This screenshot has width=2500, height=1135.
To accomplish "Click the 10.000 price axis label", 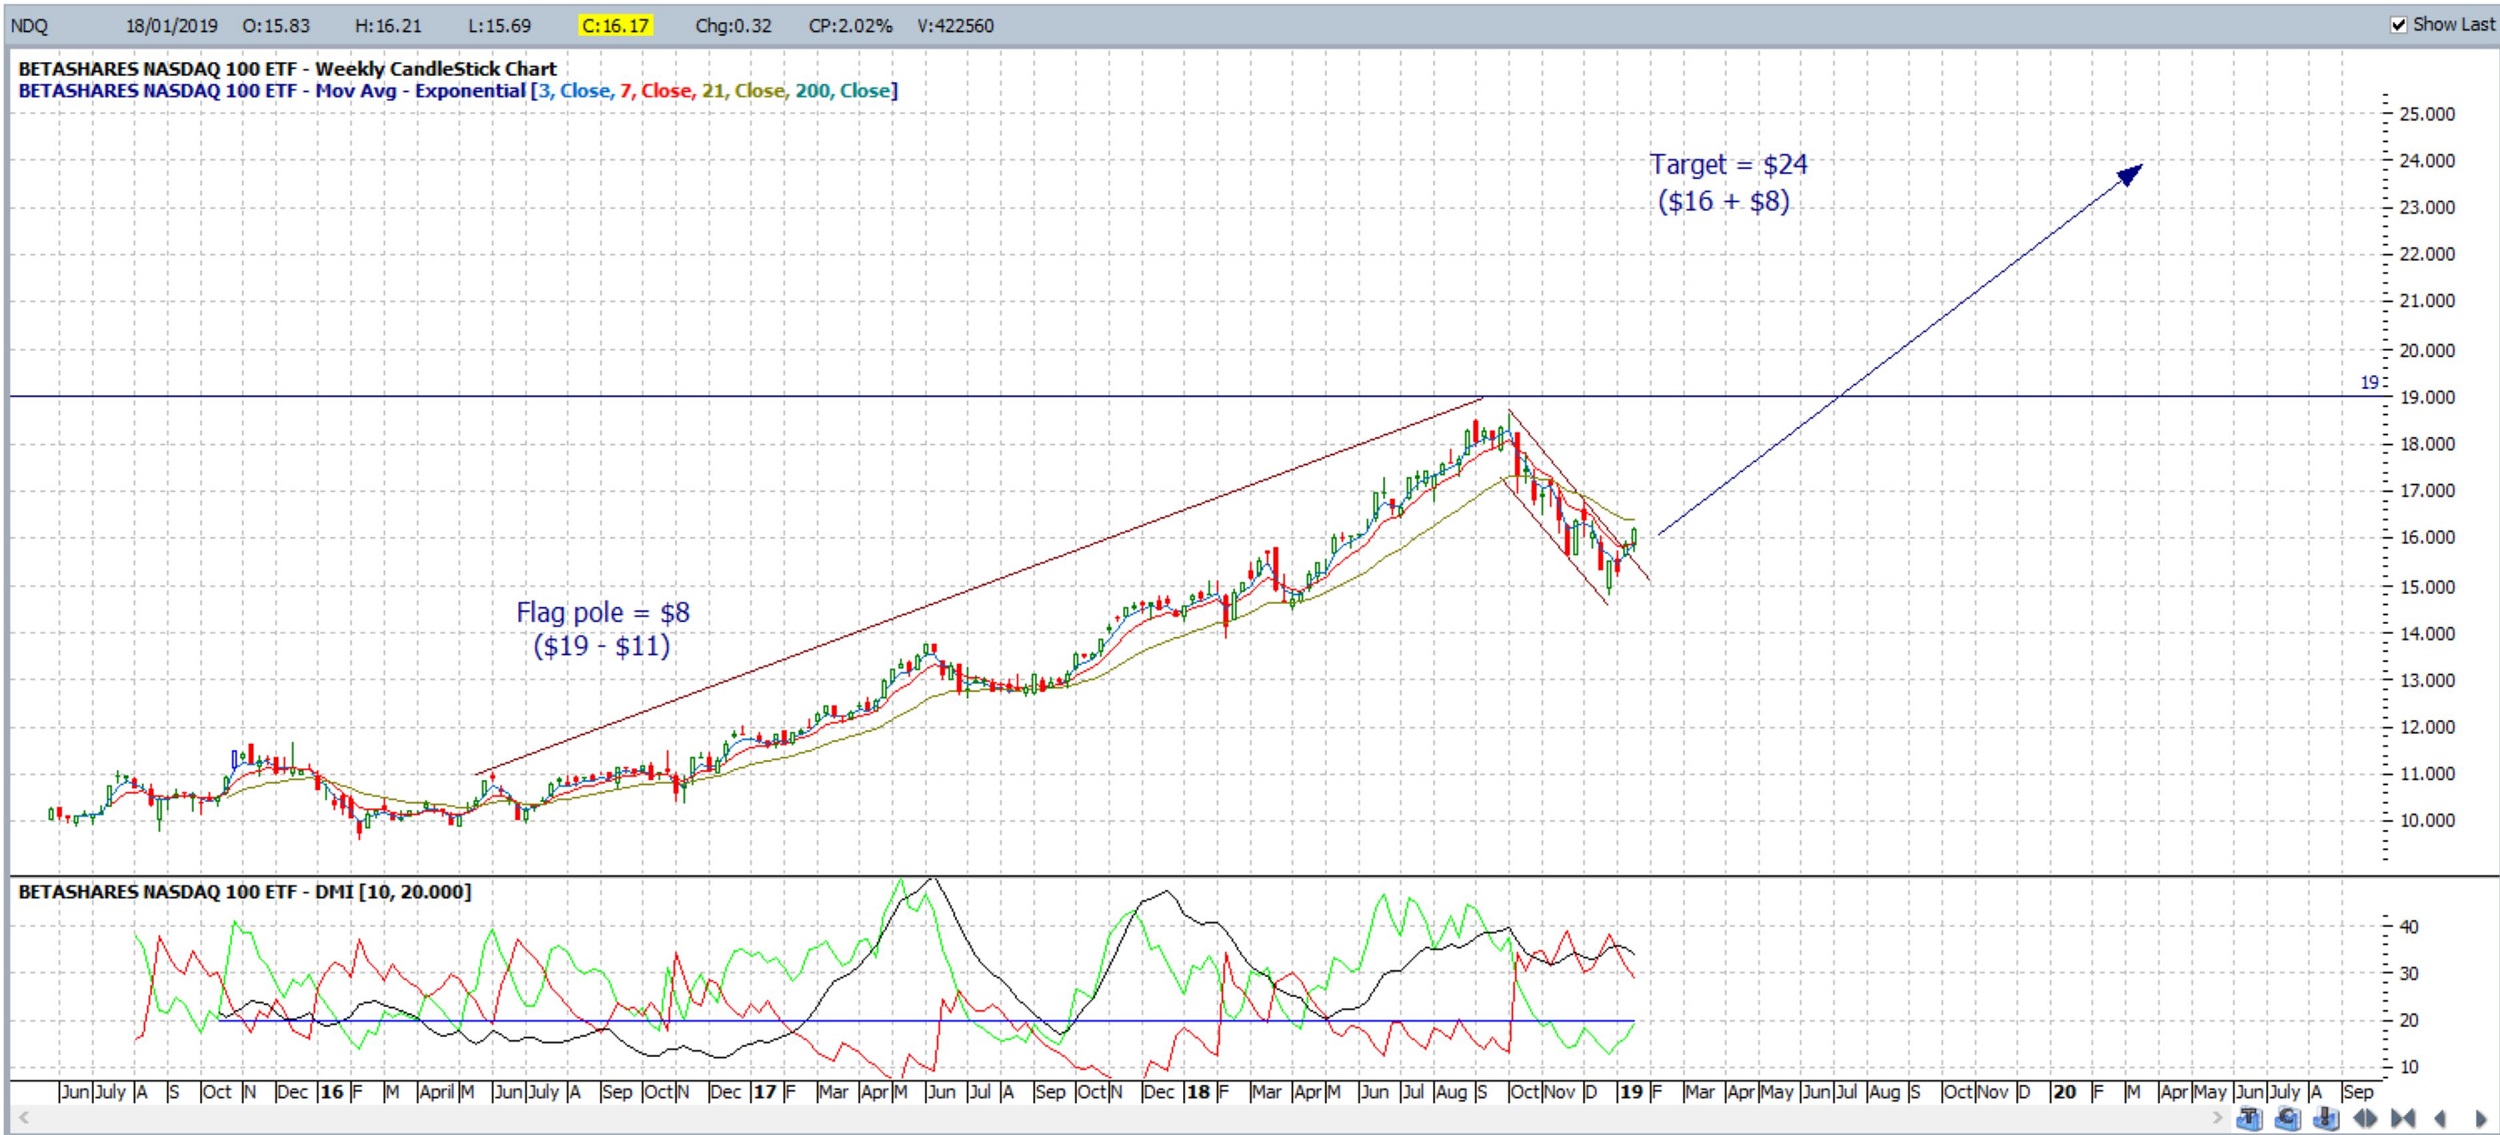I will pos(2427,821).
